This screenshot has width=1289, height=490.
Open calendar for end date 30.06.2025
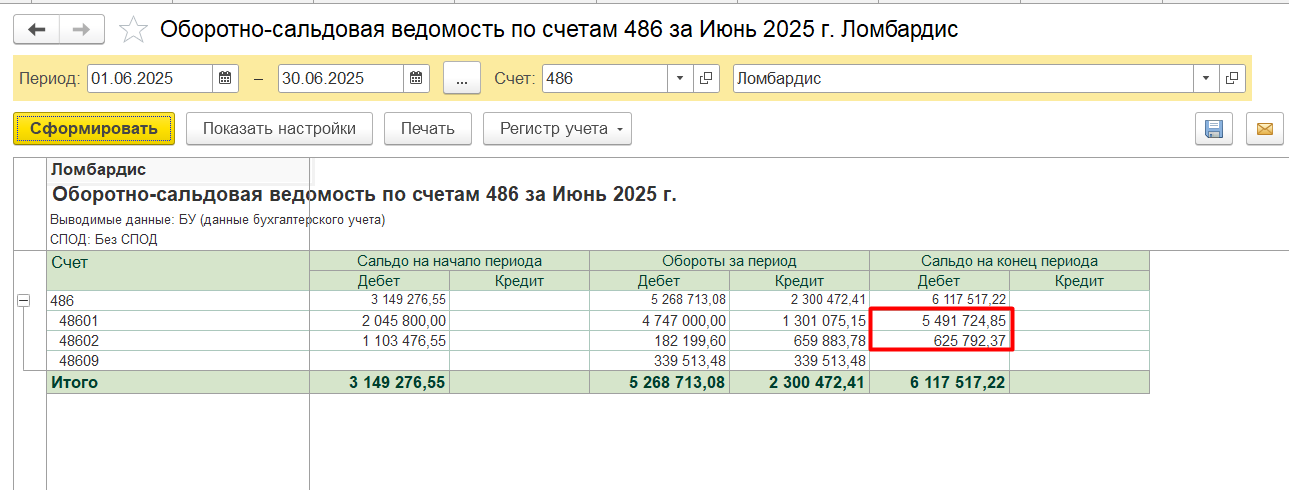[417, 78]
